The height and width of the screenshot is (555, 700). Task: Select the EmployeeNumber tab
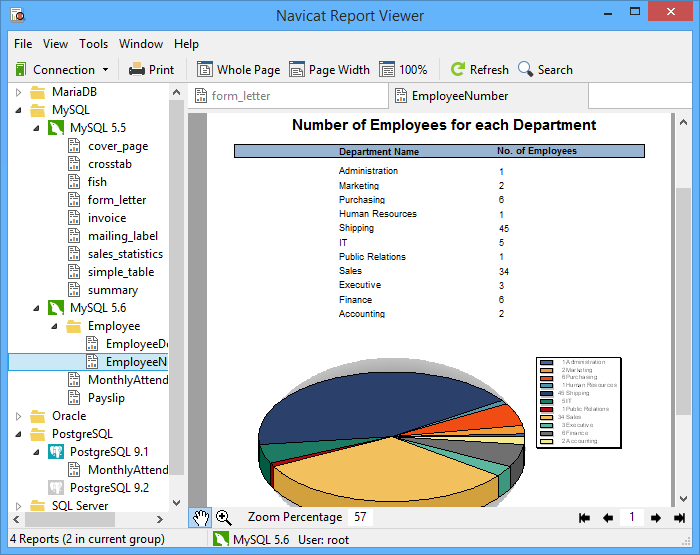[489, 96]
